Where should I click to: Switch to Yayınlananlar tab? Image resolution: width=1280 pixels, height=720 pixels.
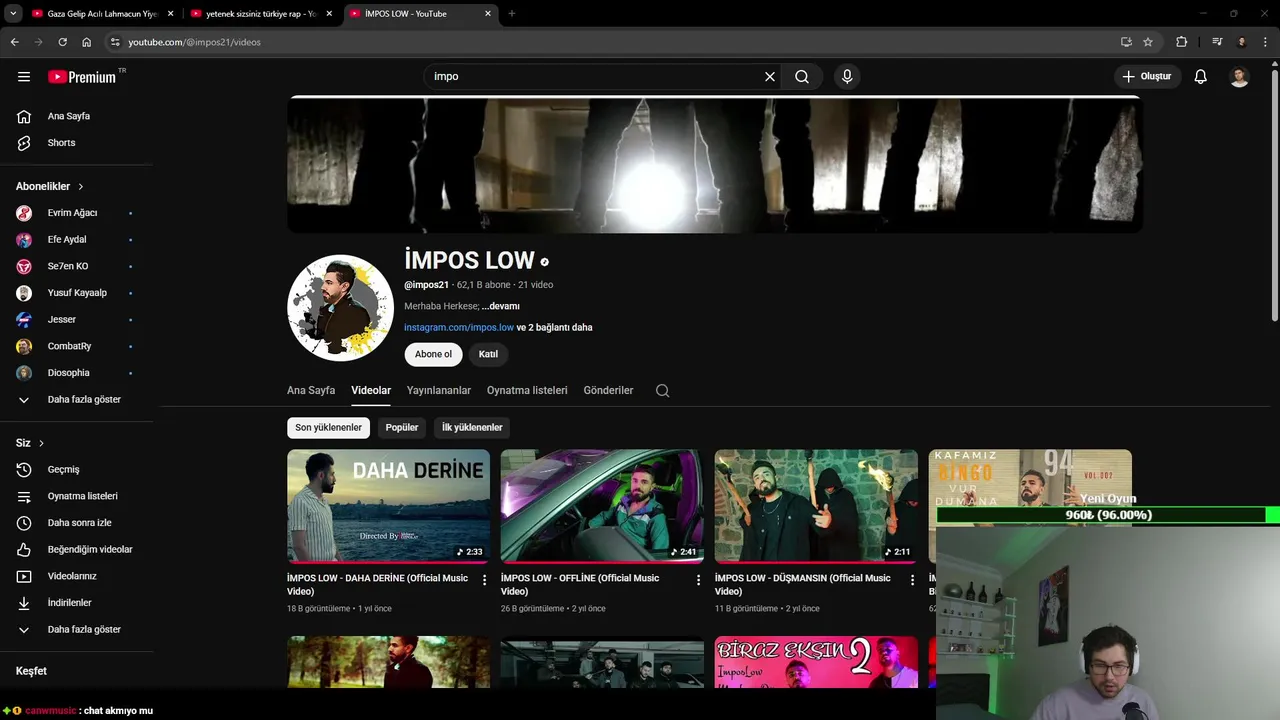click(439, 390)
